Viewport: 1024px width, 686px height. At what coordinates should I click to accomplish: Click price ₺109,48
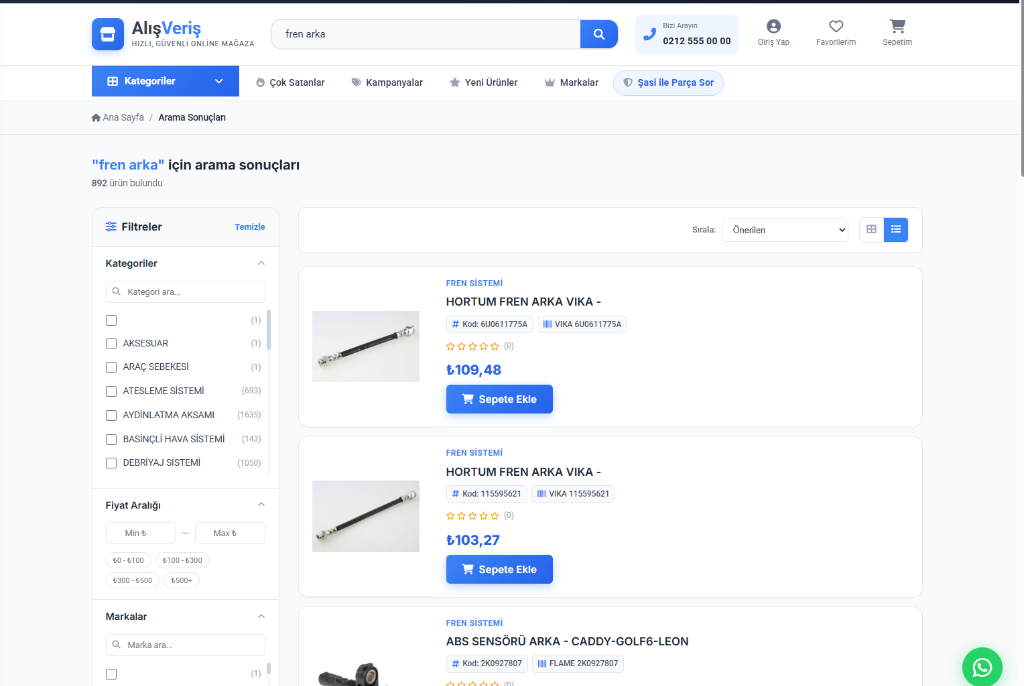(473, 370)
